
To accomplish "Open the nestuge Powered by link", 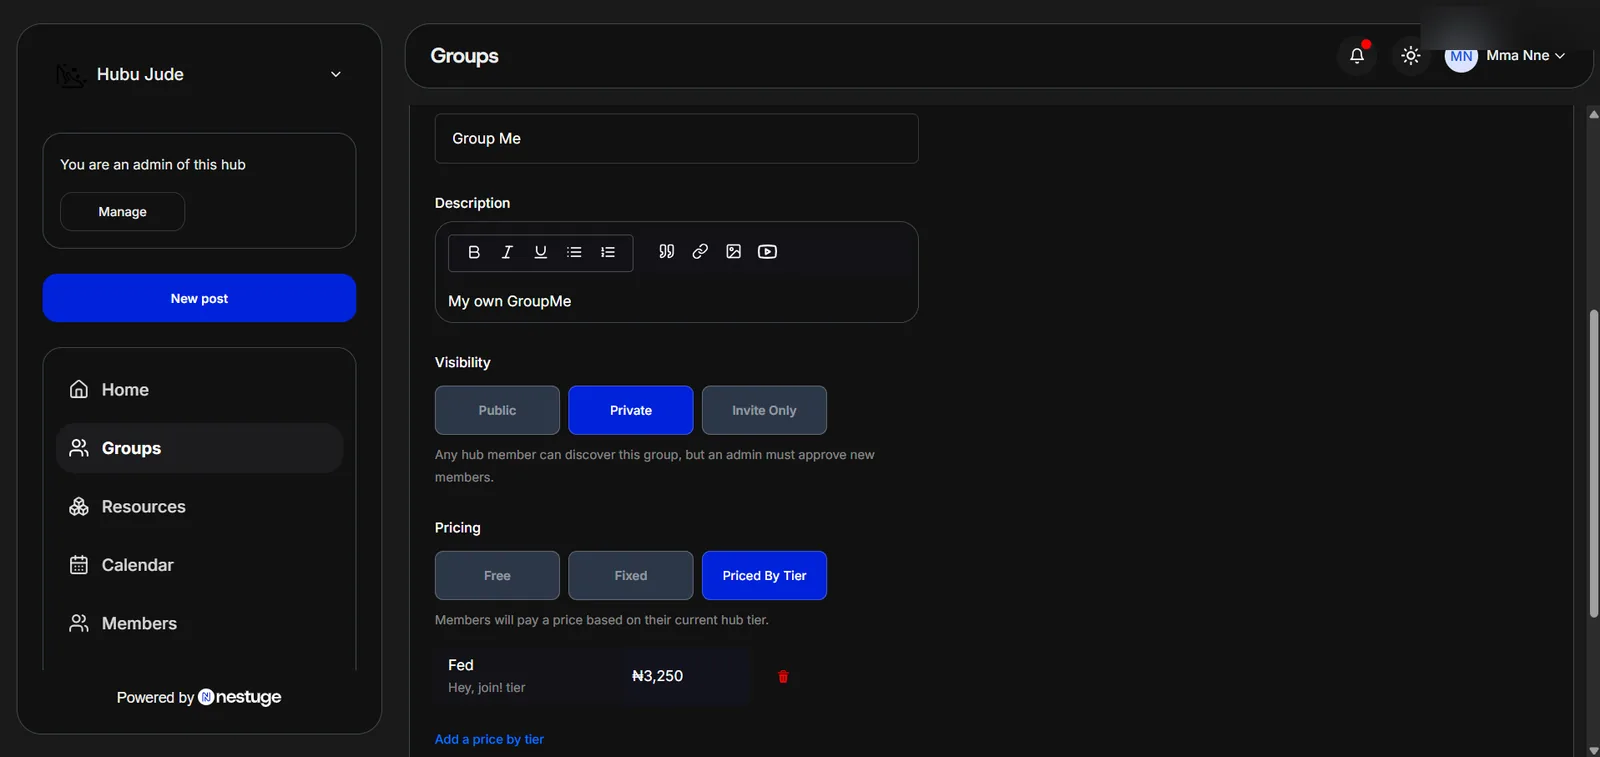I will [x=239, y=697].
